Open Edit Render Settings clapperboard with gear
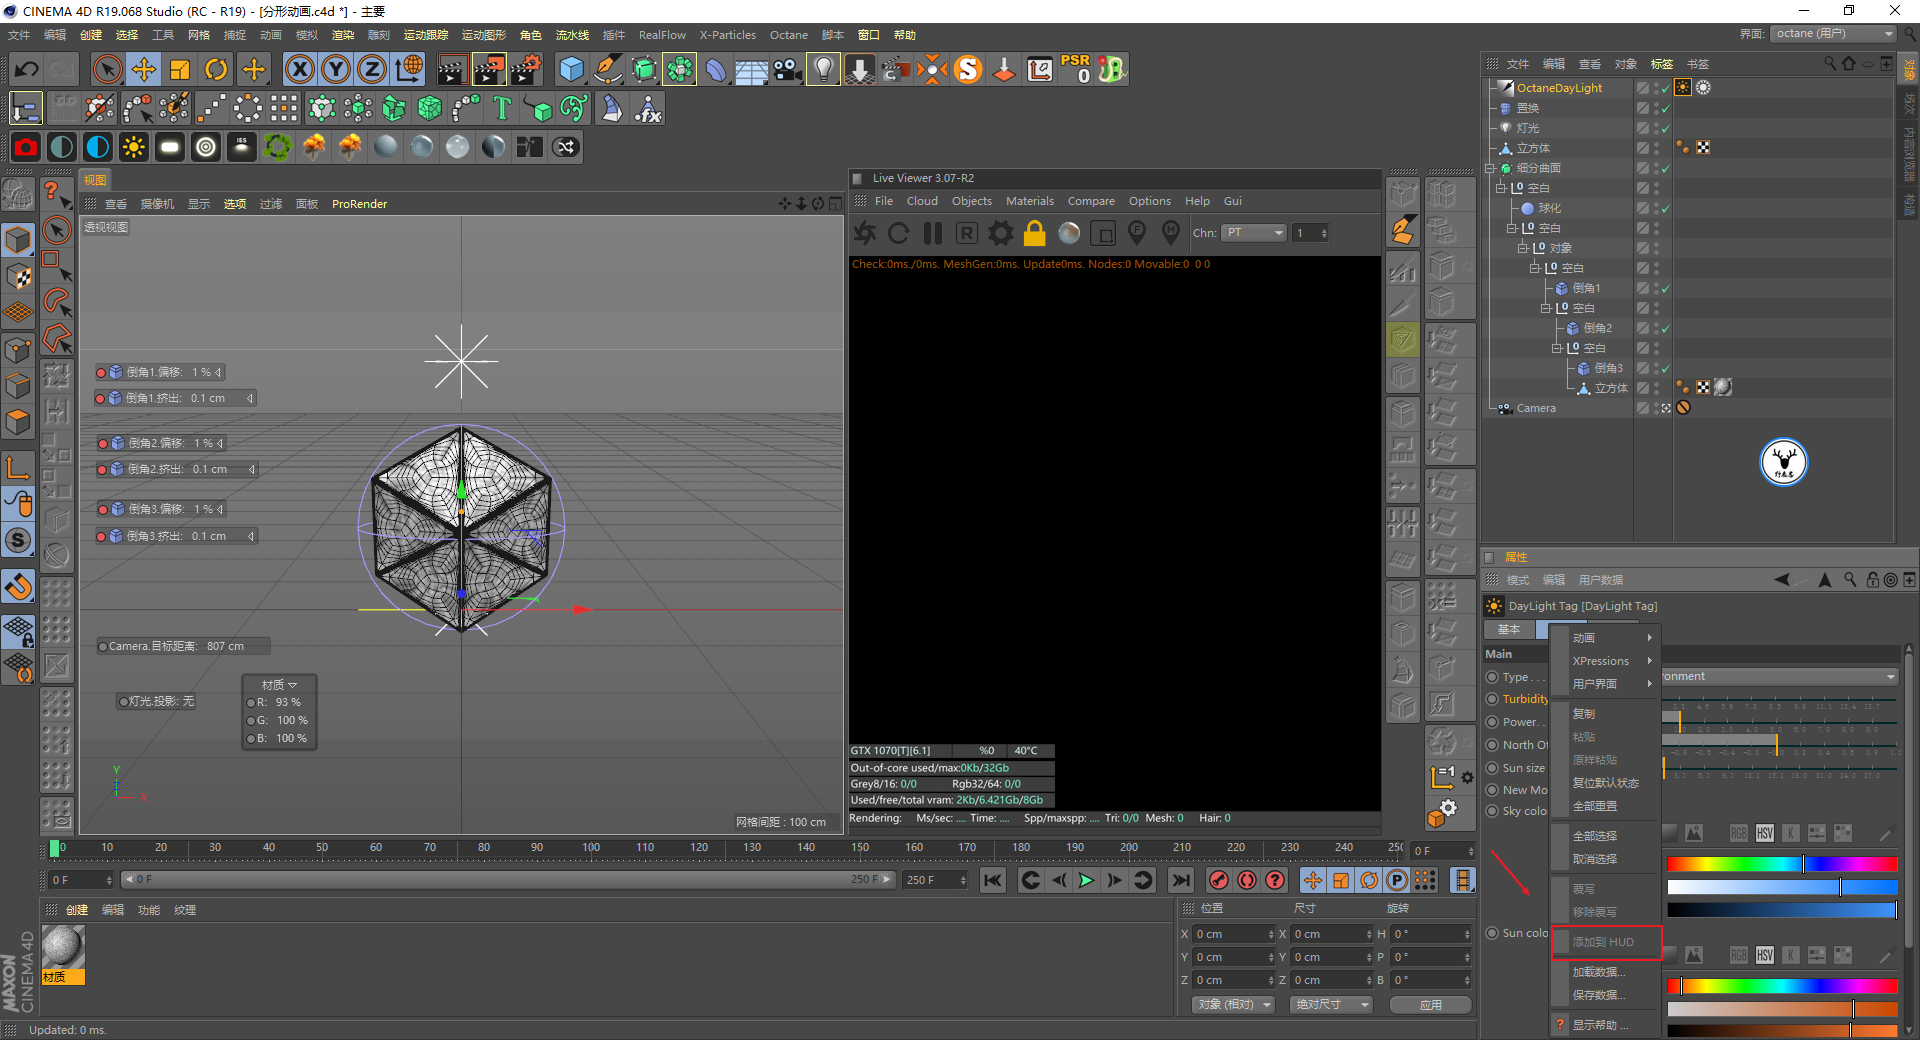This screenshot has height=1040, width=1920. pyautogui.click(x=526, y=69)
